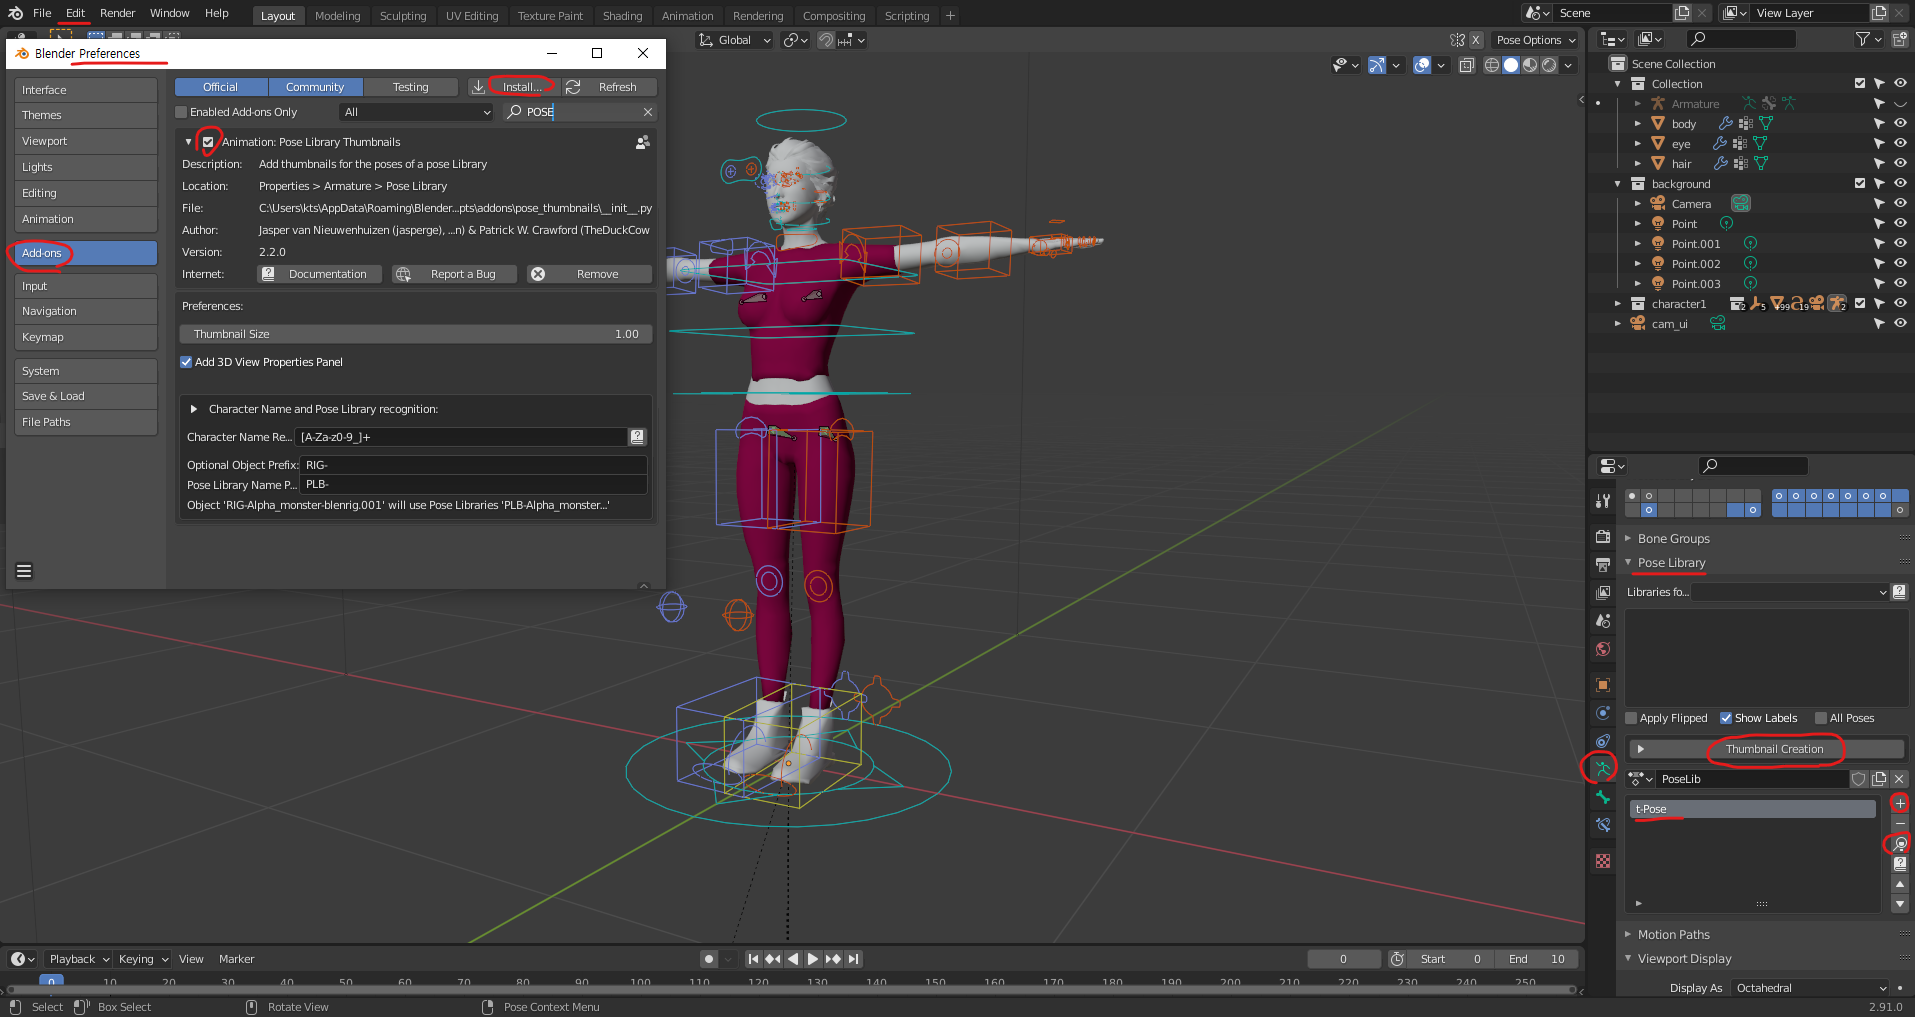Move the pose down in list

1900,904
